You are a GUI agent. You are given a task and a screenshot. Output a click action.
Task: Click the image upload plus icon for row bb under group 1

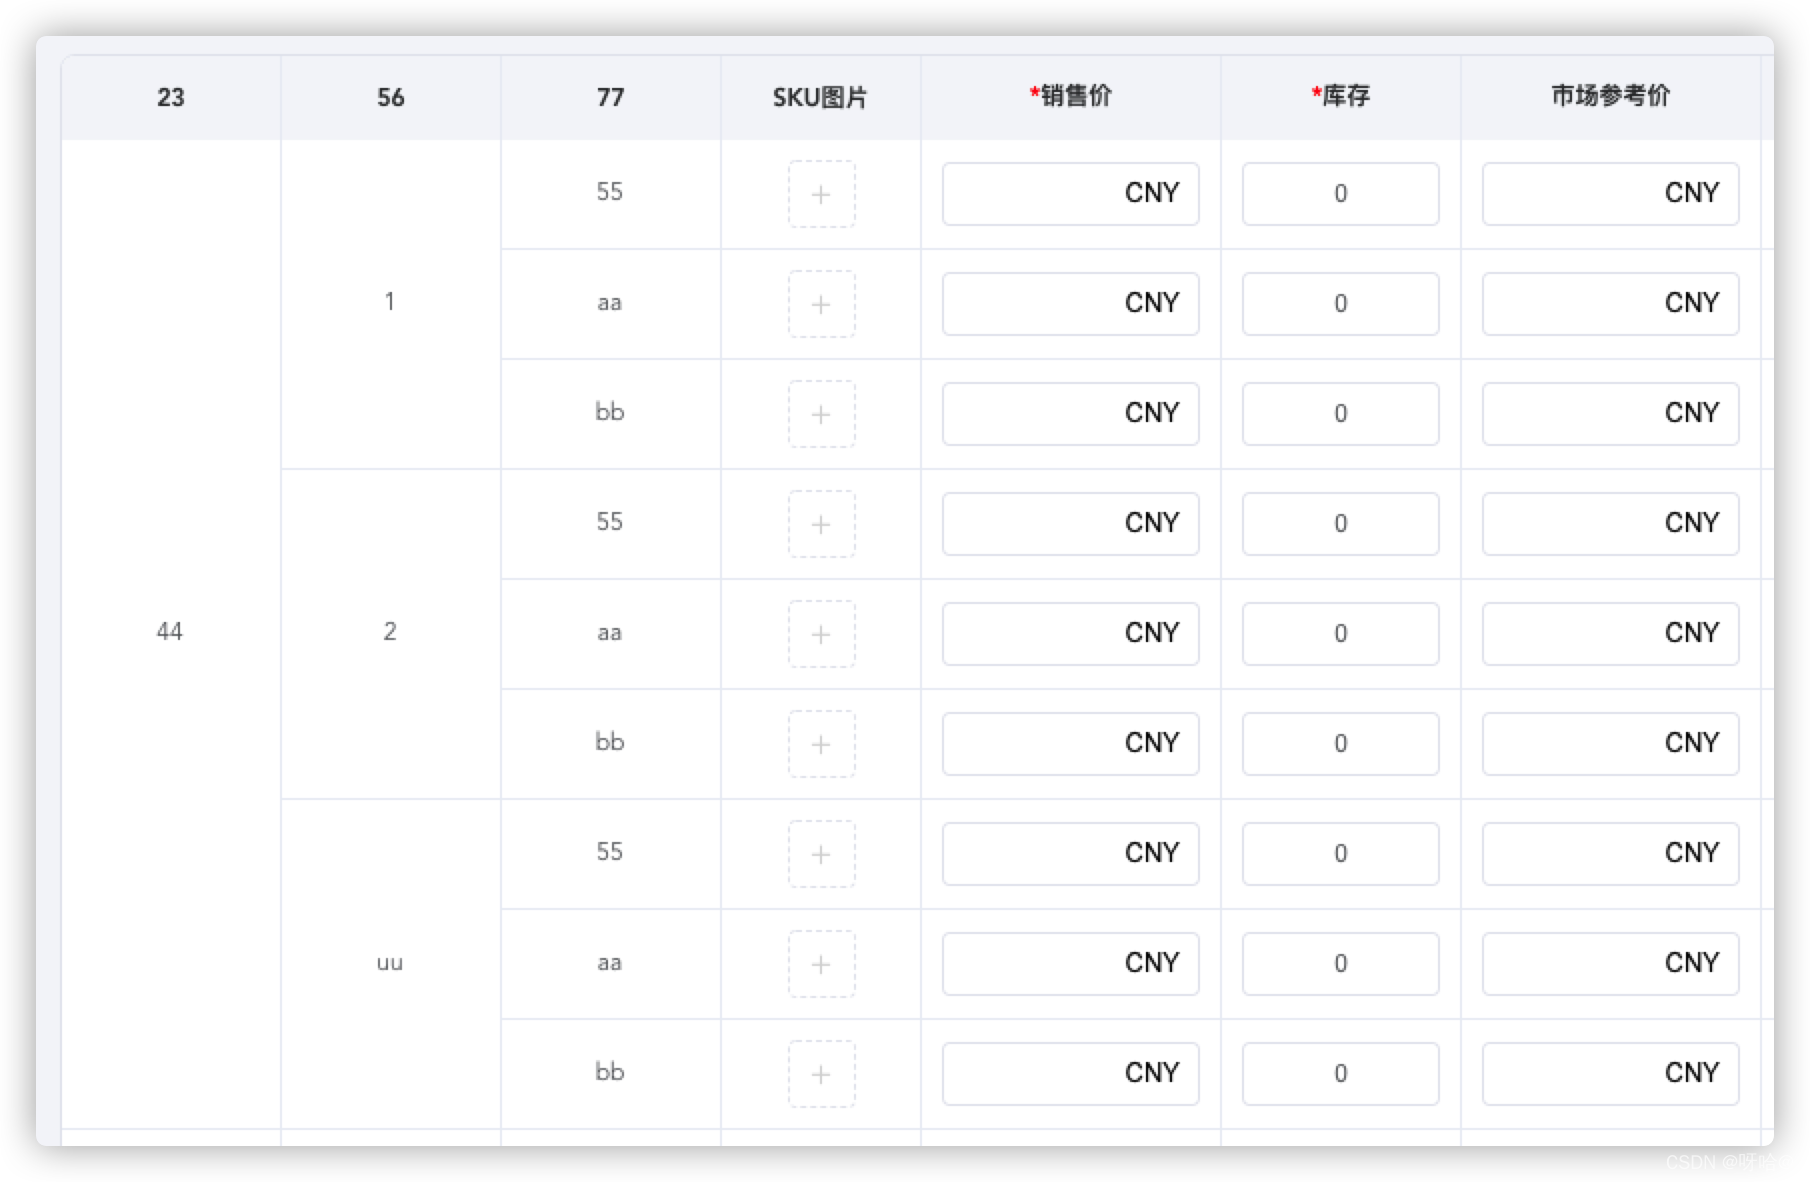click(x=820, y=413)
